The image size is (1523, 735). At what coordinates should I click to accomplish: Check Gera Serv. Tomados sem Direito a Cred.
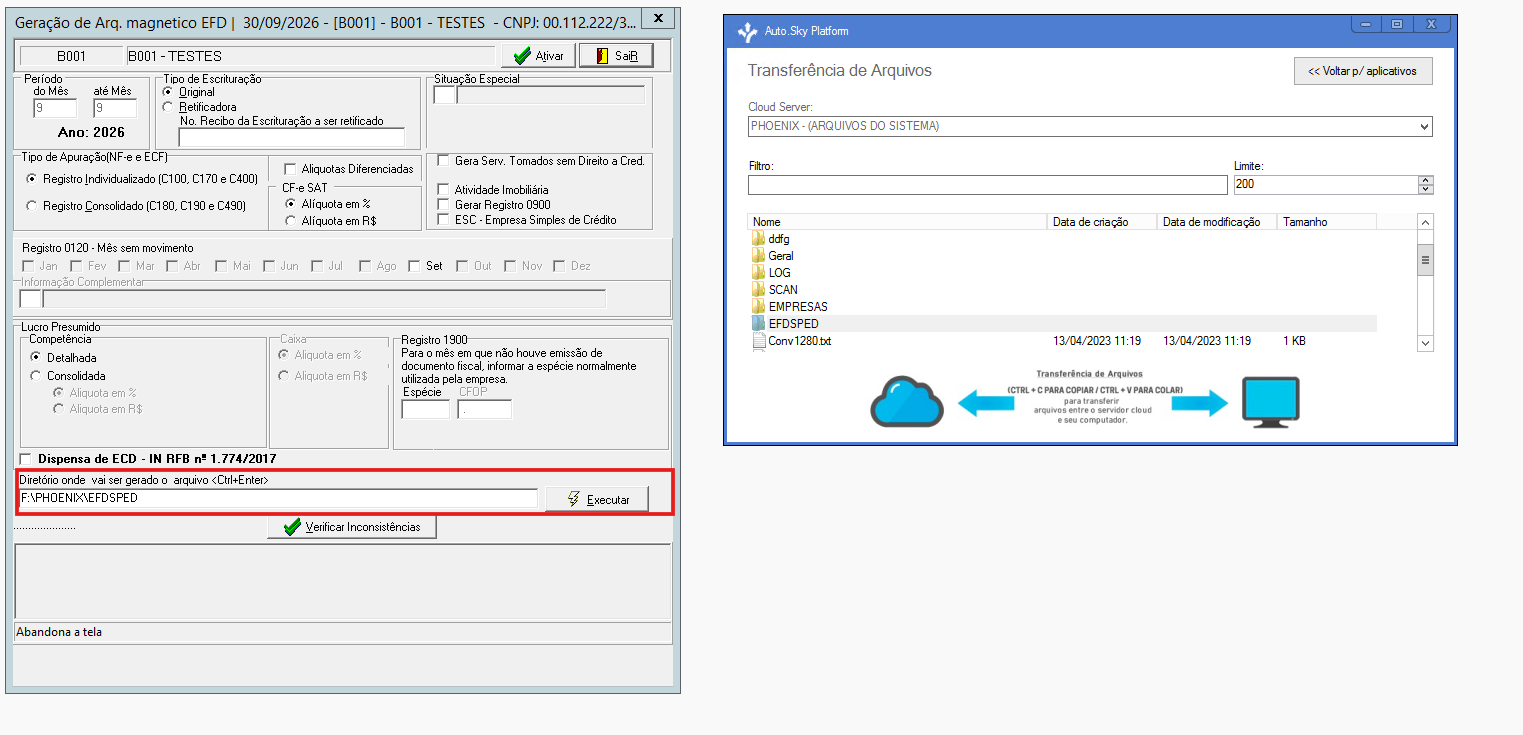[444, 160]
